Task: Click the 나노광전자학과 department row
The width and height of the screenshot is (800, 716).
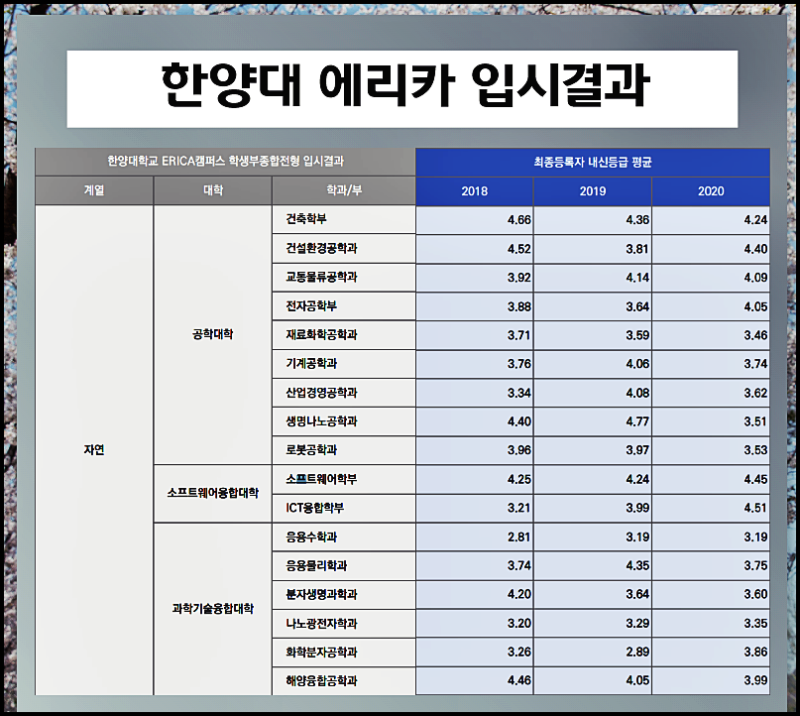Action: pyautogui.click(x=344, y=623)
